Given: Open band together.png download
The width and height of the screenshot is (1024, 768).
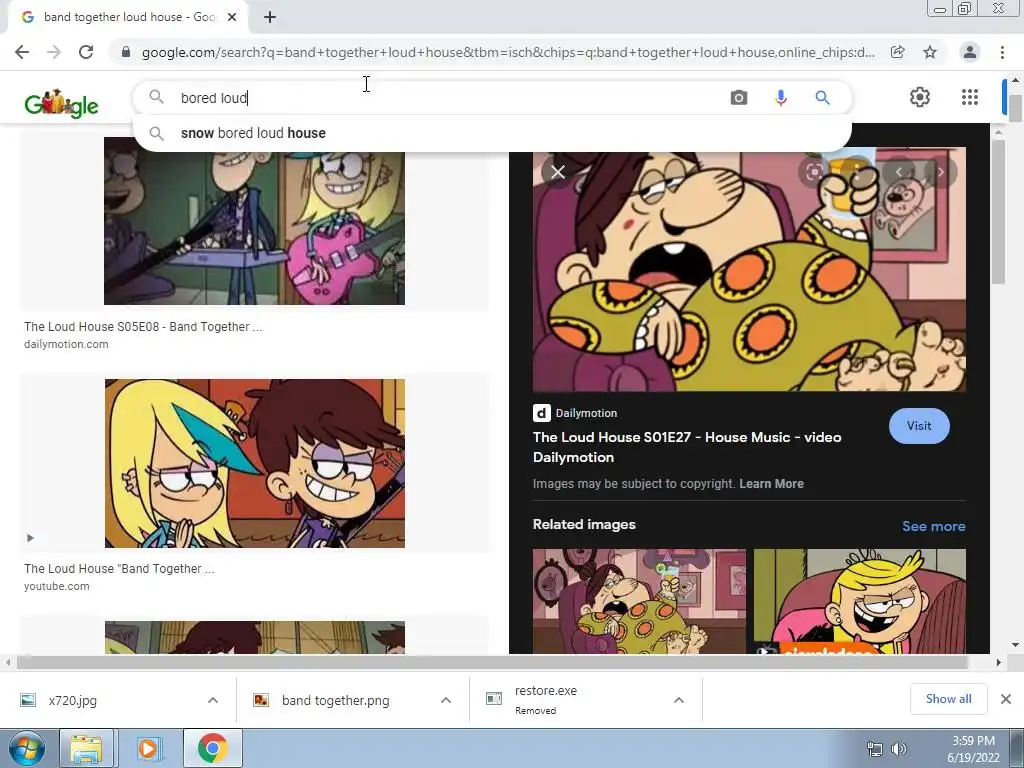Looking at the screenshot, I should 335,701.
